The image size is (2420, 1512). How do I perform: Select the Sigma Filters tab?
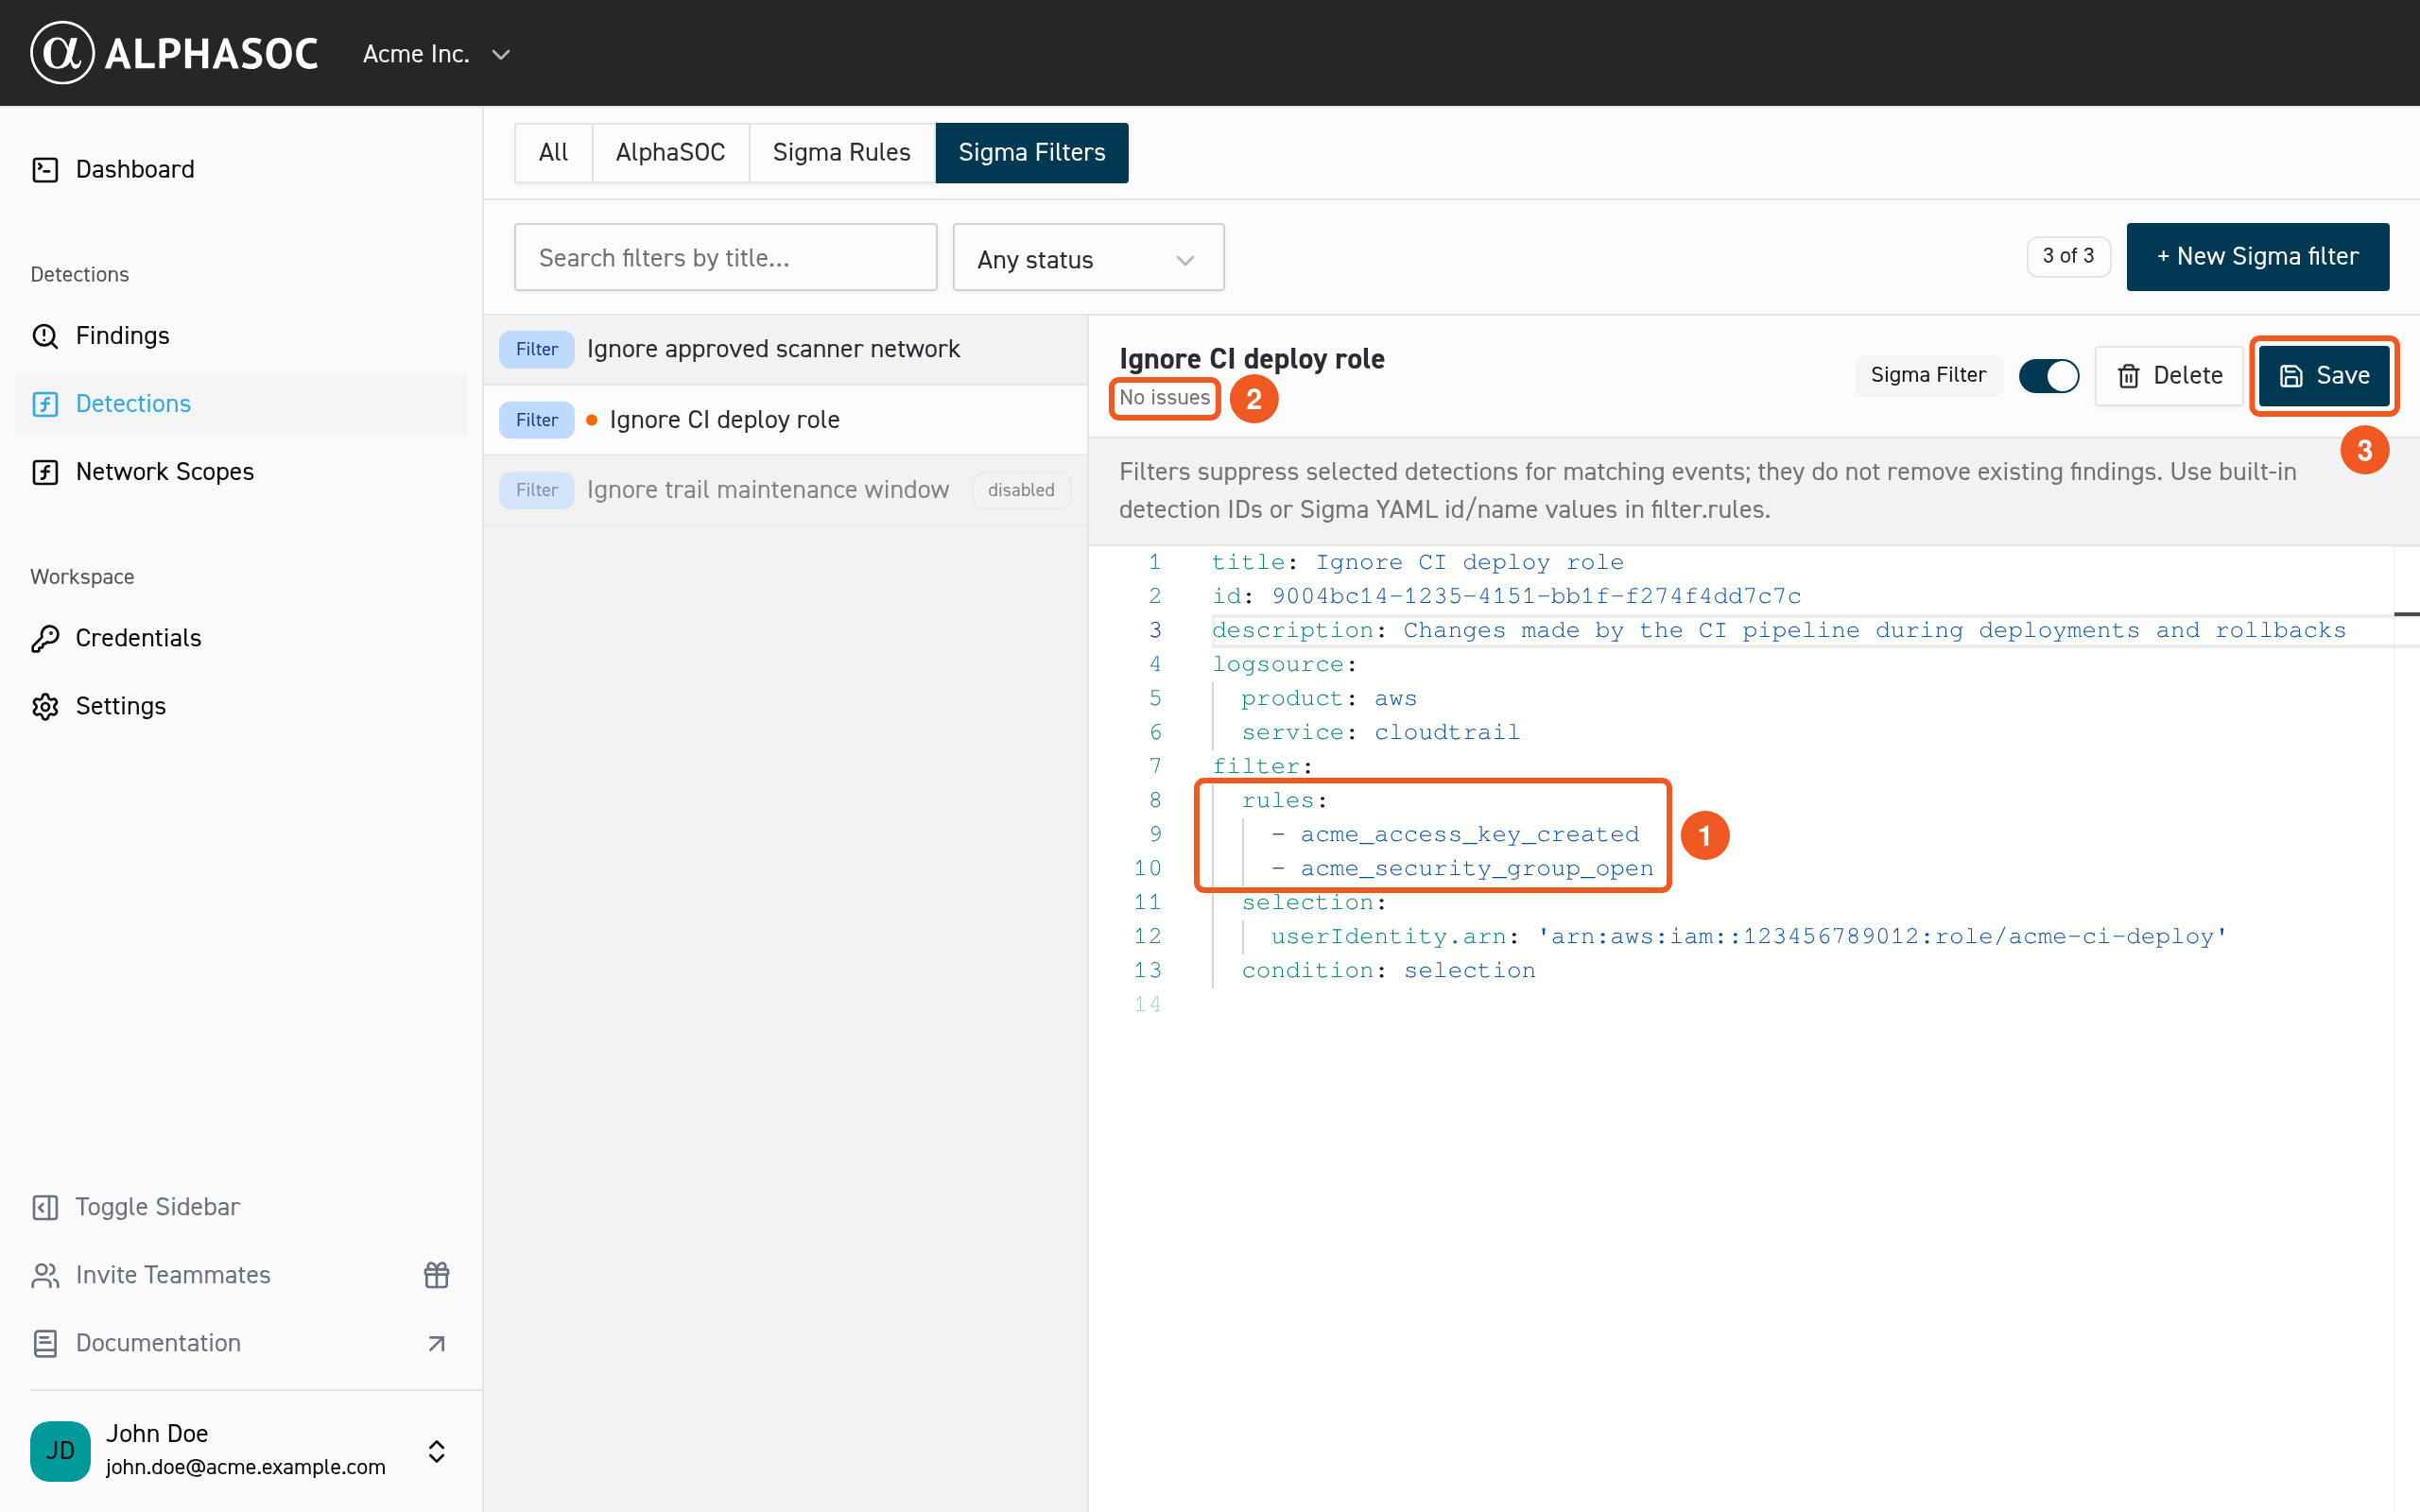(1031, 152)
